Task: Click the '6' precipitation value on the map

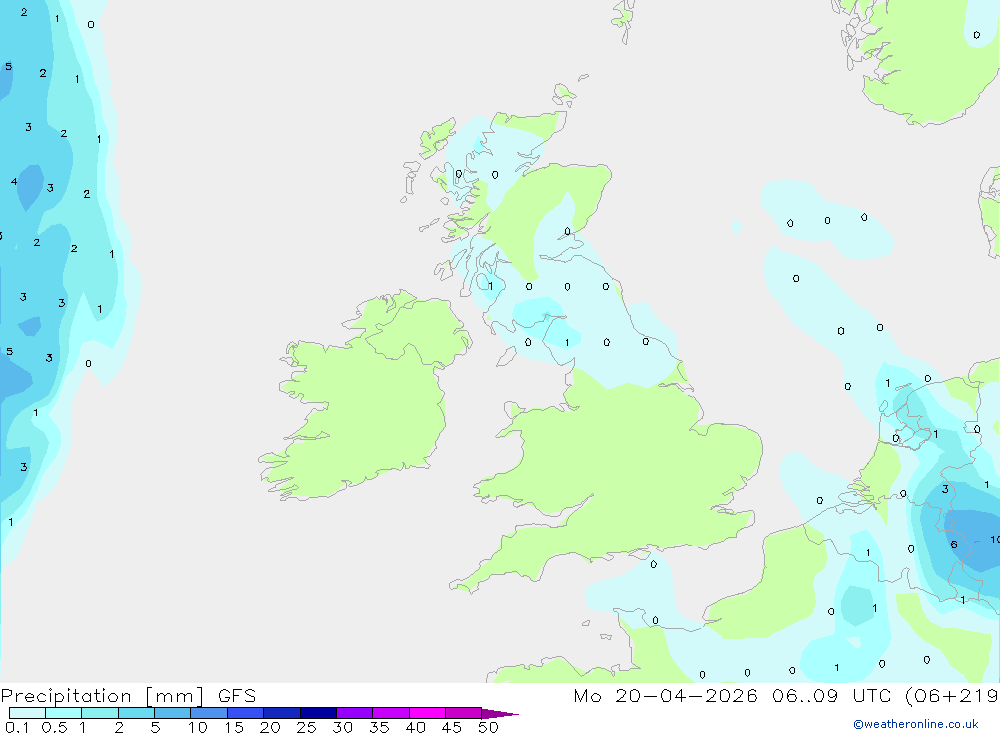Action: click(x=953, y=544)
